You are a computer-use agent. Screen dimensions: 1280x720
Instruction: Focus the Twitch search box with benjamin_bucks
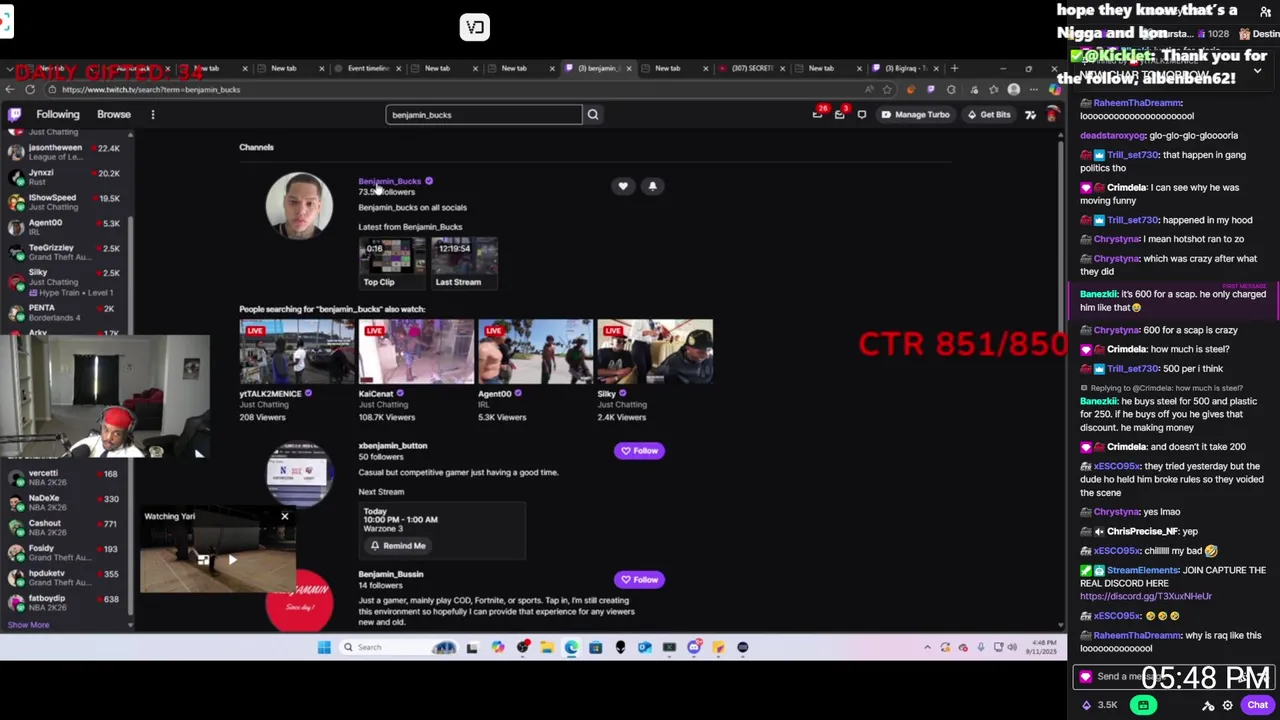tap(484, 114)
